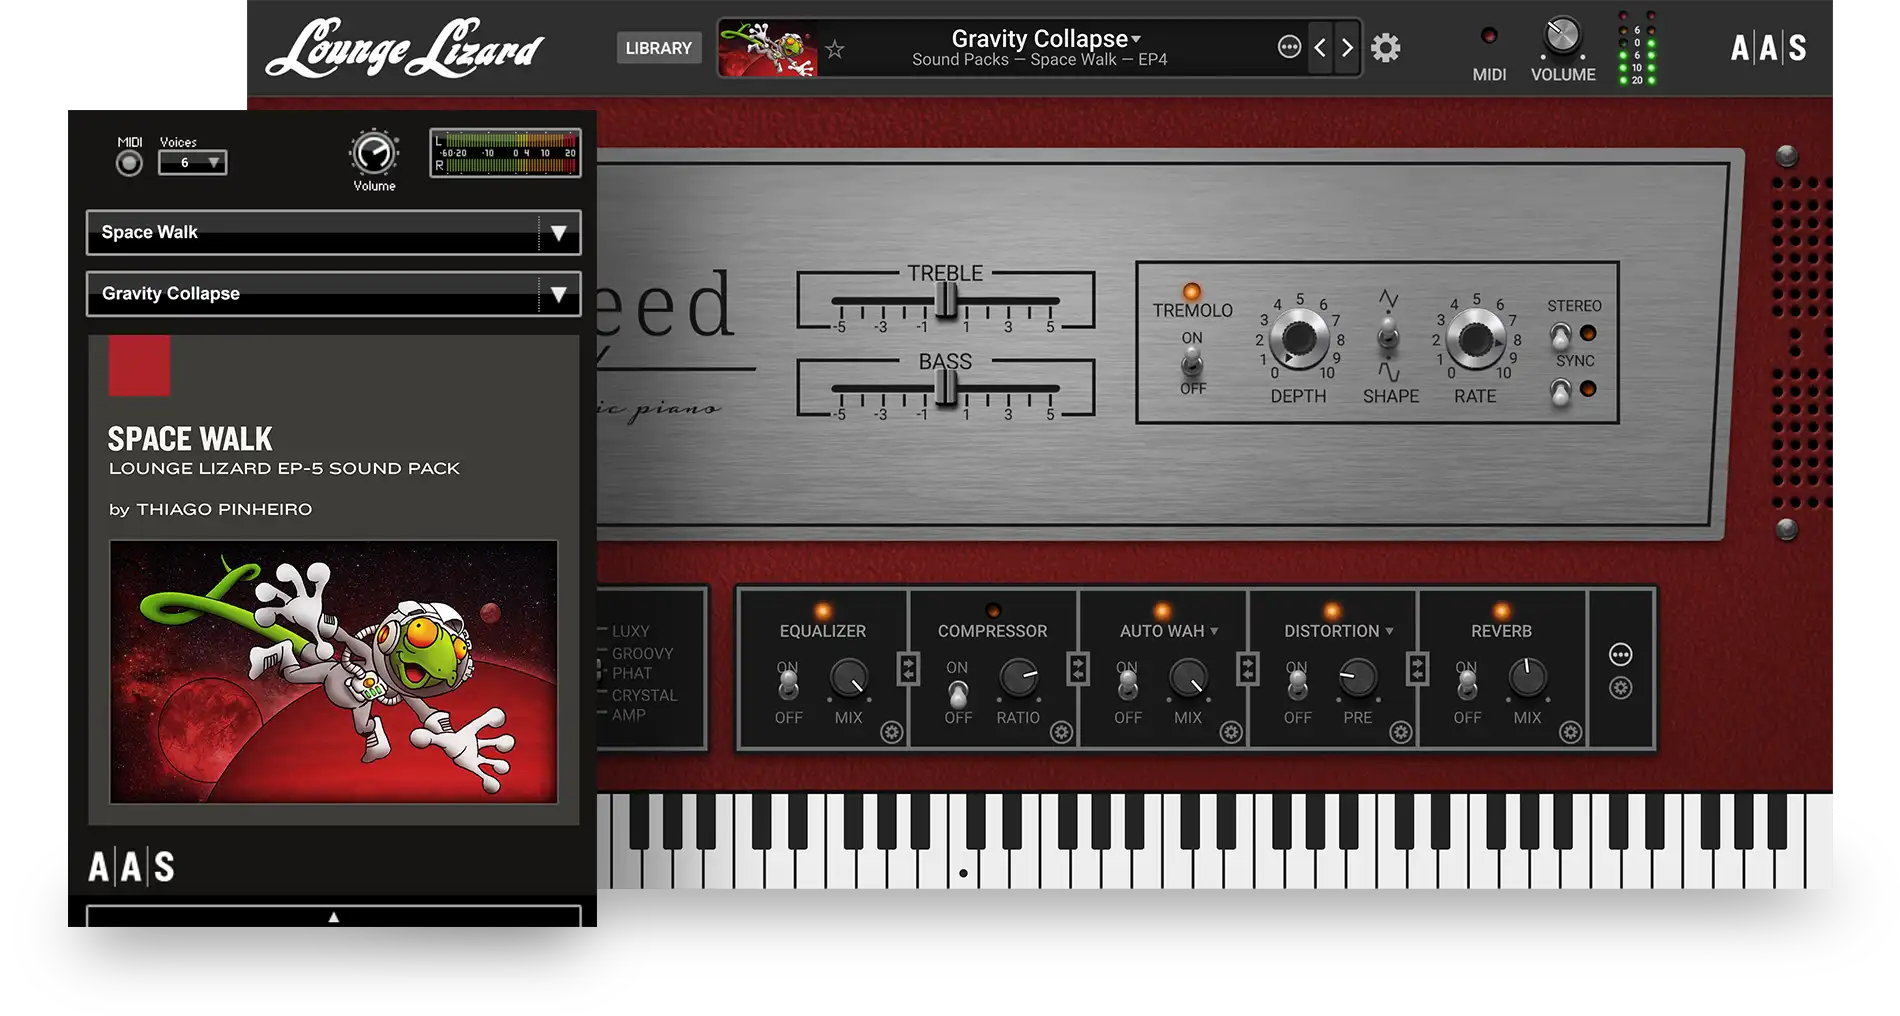Open the Voices count dropdown
The width and height of the screenshot is (1900, 1016).
click(x=193, y=163)
